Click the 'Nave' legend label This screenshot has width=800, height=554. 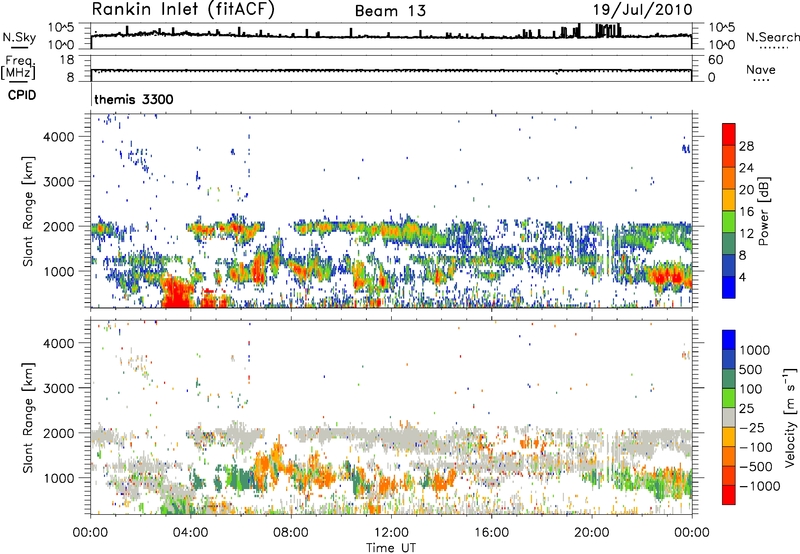click(760, 69)
